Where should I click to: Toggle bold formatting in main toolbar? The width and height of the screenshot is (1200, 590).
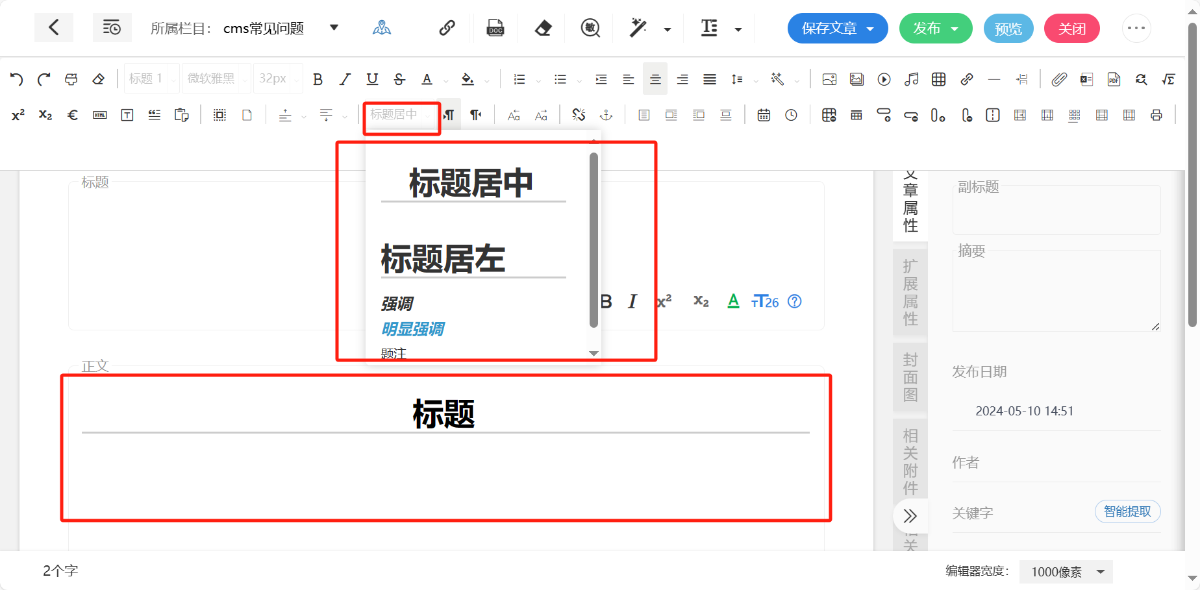tap(318, 79)
